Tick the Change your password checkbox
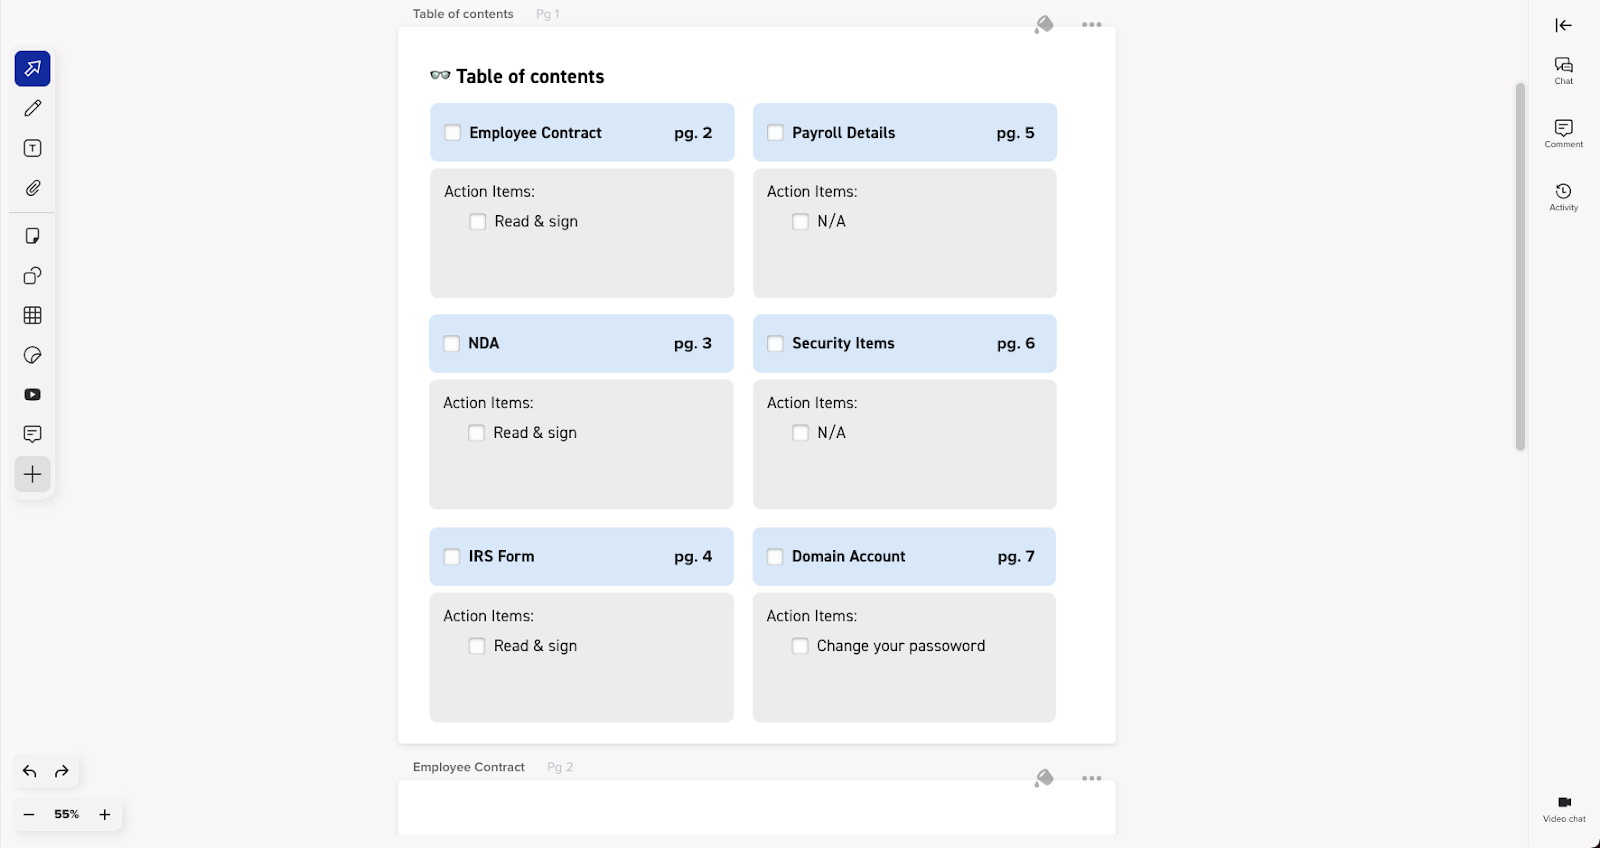 pos(800,646)
